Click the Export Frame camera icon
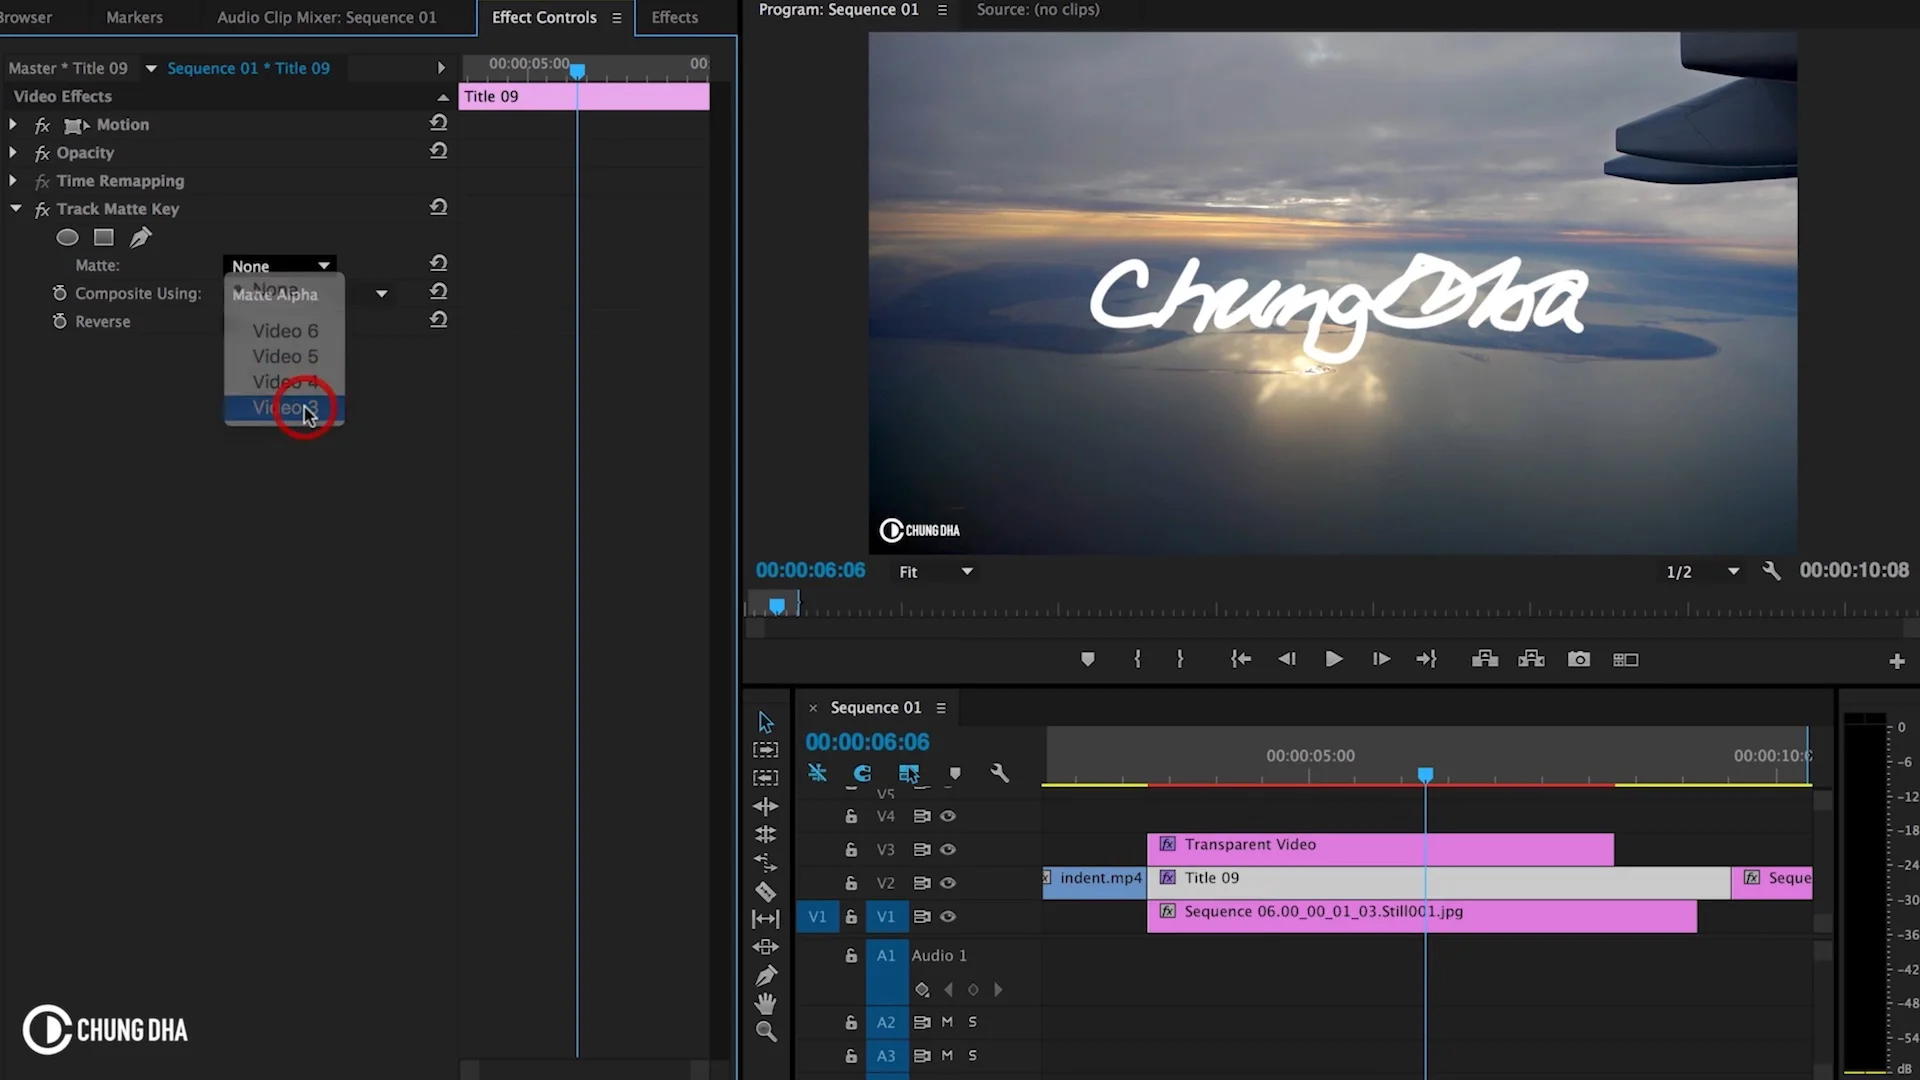Screen dimensions: 1920x1080 click(x=1579, y=659)
